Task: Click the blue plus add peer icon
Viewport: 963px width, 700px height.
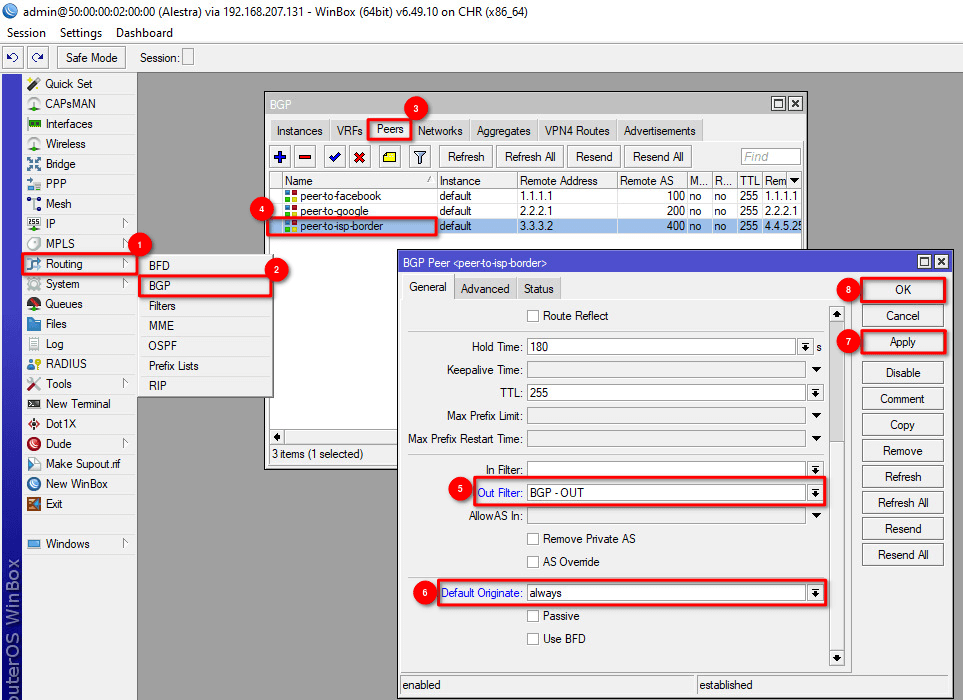Action: 280,157
